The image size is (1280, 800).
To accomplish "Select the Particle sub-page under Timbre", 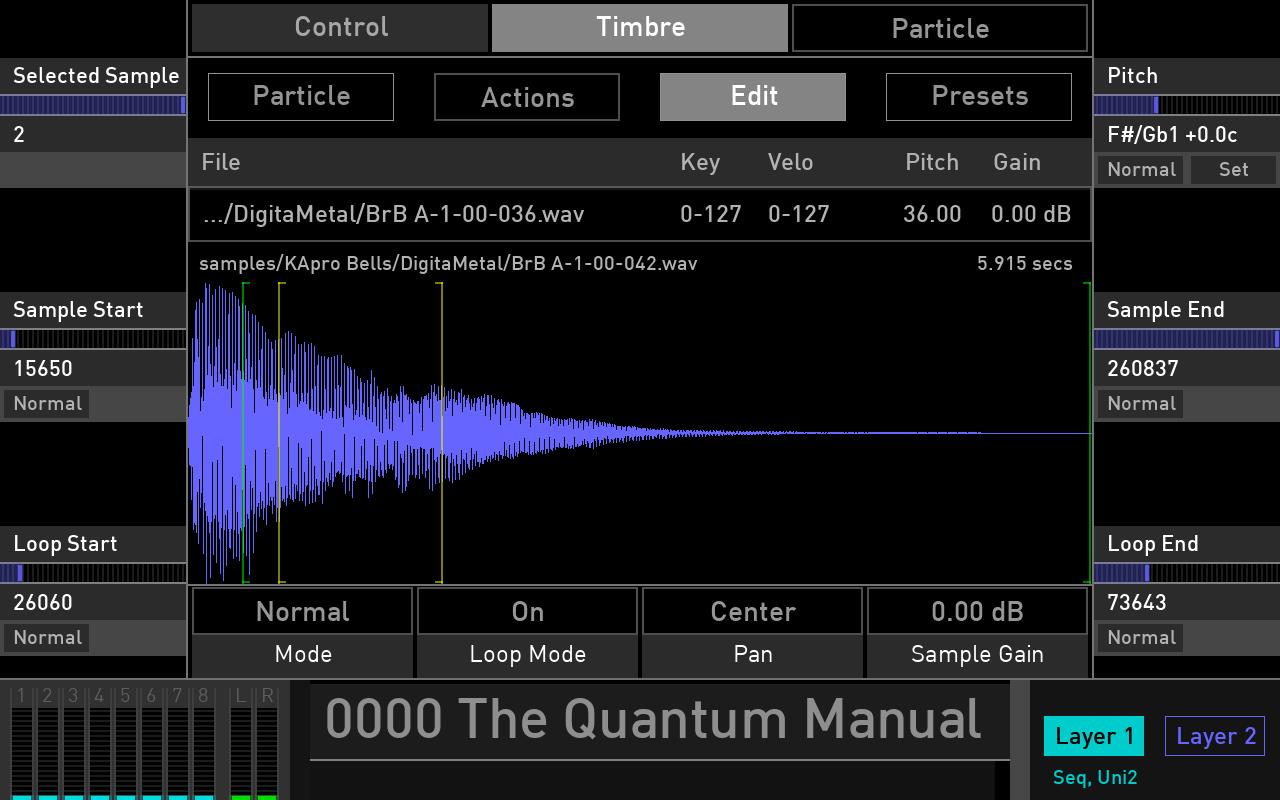I will [x=300, y=97].
